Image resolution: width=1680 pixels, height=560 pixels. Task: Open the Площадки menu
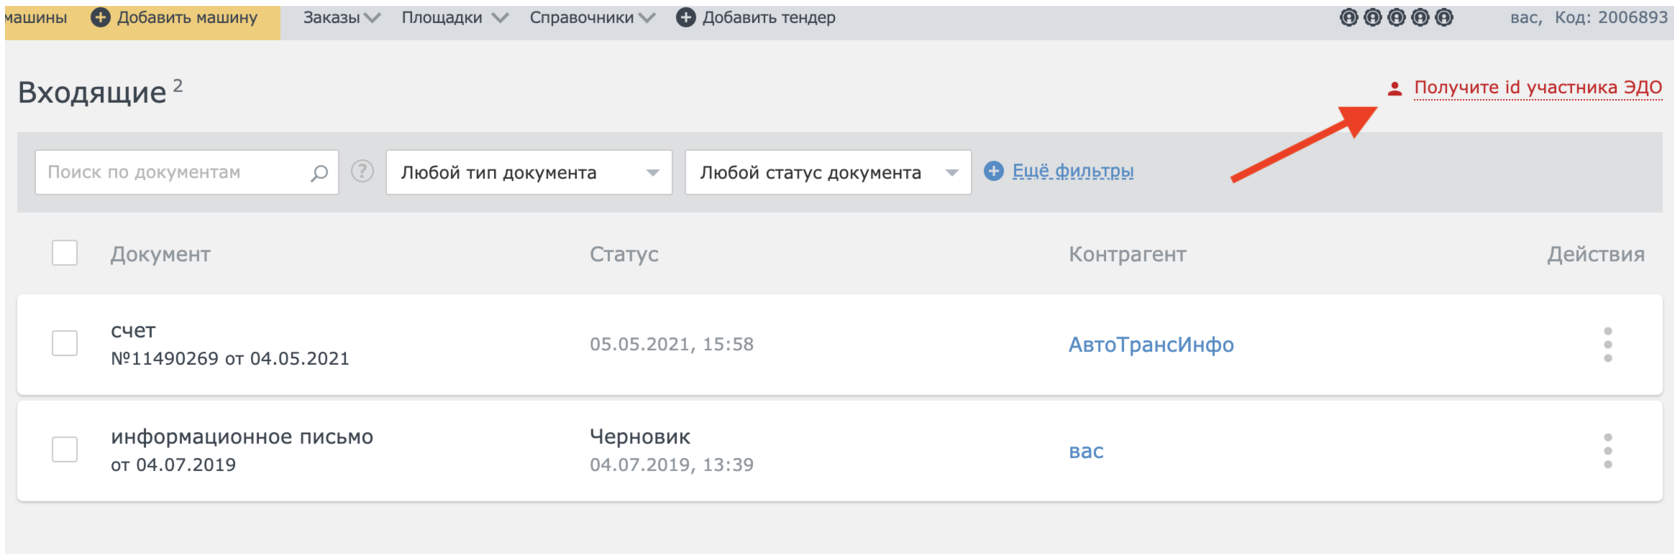(x=454, y=18)
